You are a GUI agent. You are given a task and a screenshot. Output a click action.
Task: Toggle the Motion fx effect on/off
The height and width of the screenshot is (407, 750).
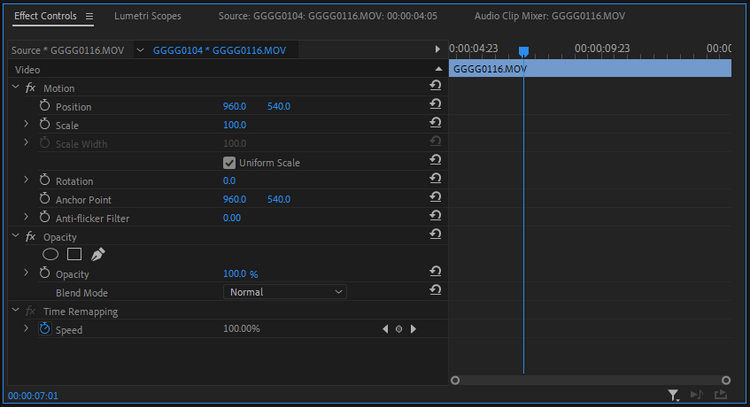(x=31, y=88)
